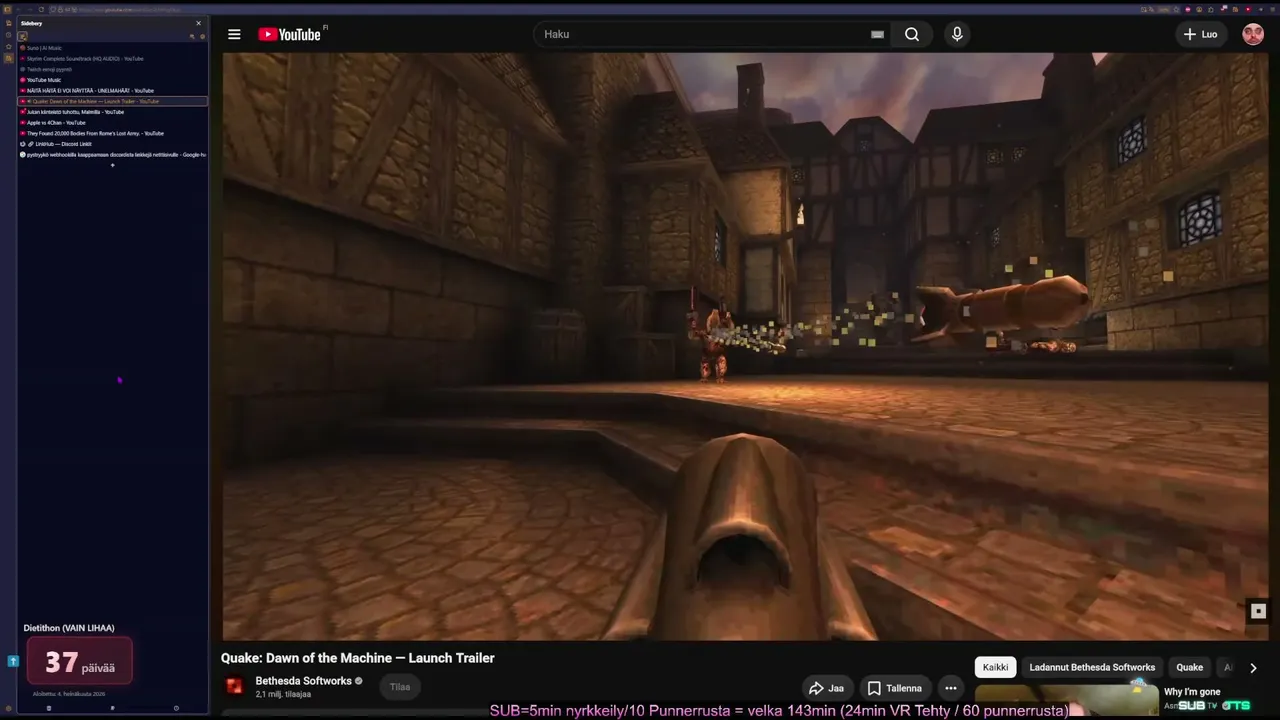This screenshot has width=1280, height=720.
Task: Click the square overlay icon on video
Action: [x=1258, y=611]
